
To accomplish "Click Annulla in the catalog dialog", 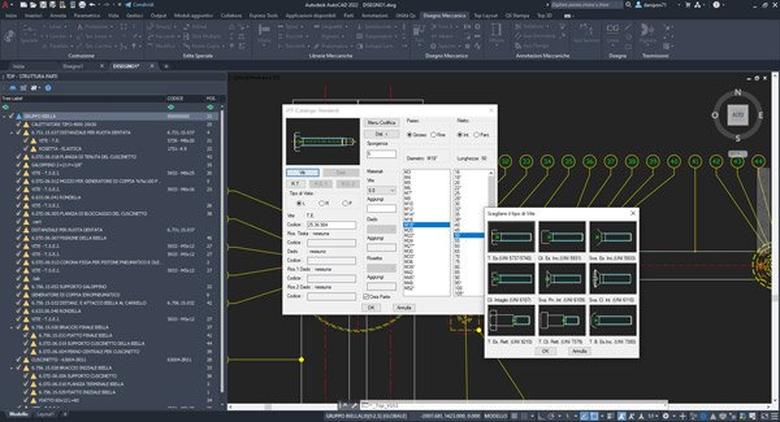I will (403, 307).
